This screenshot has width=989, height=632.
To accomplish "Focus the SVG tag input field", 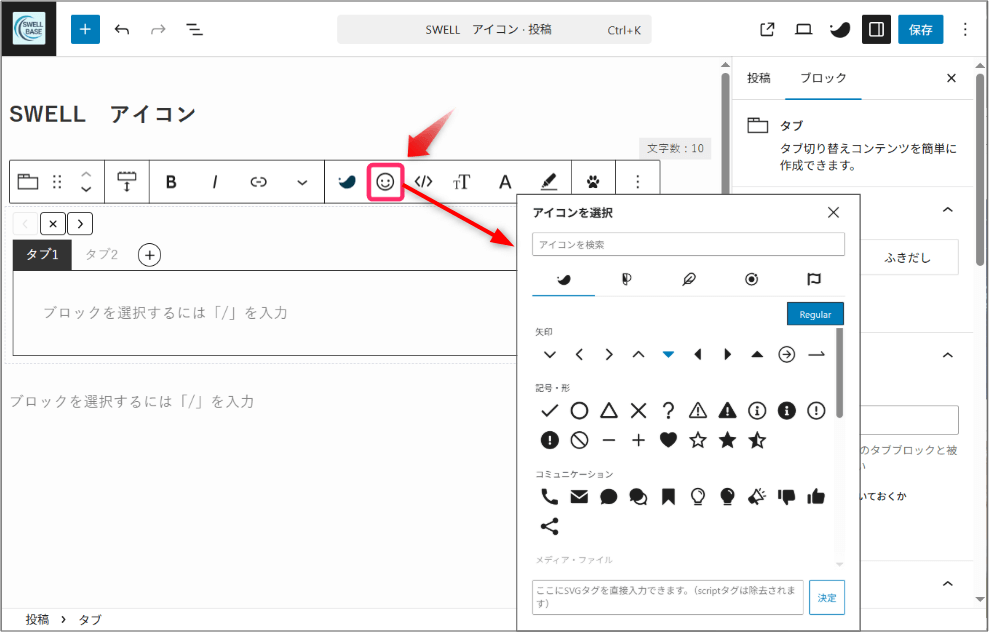I will coord(667,597).
